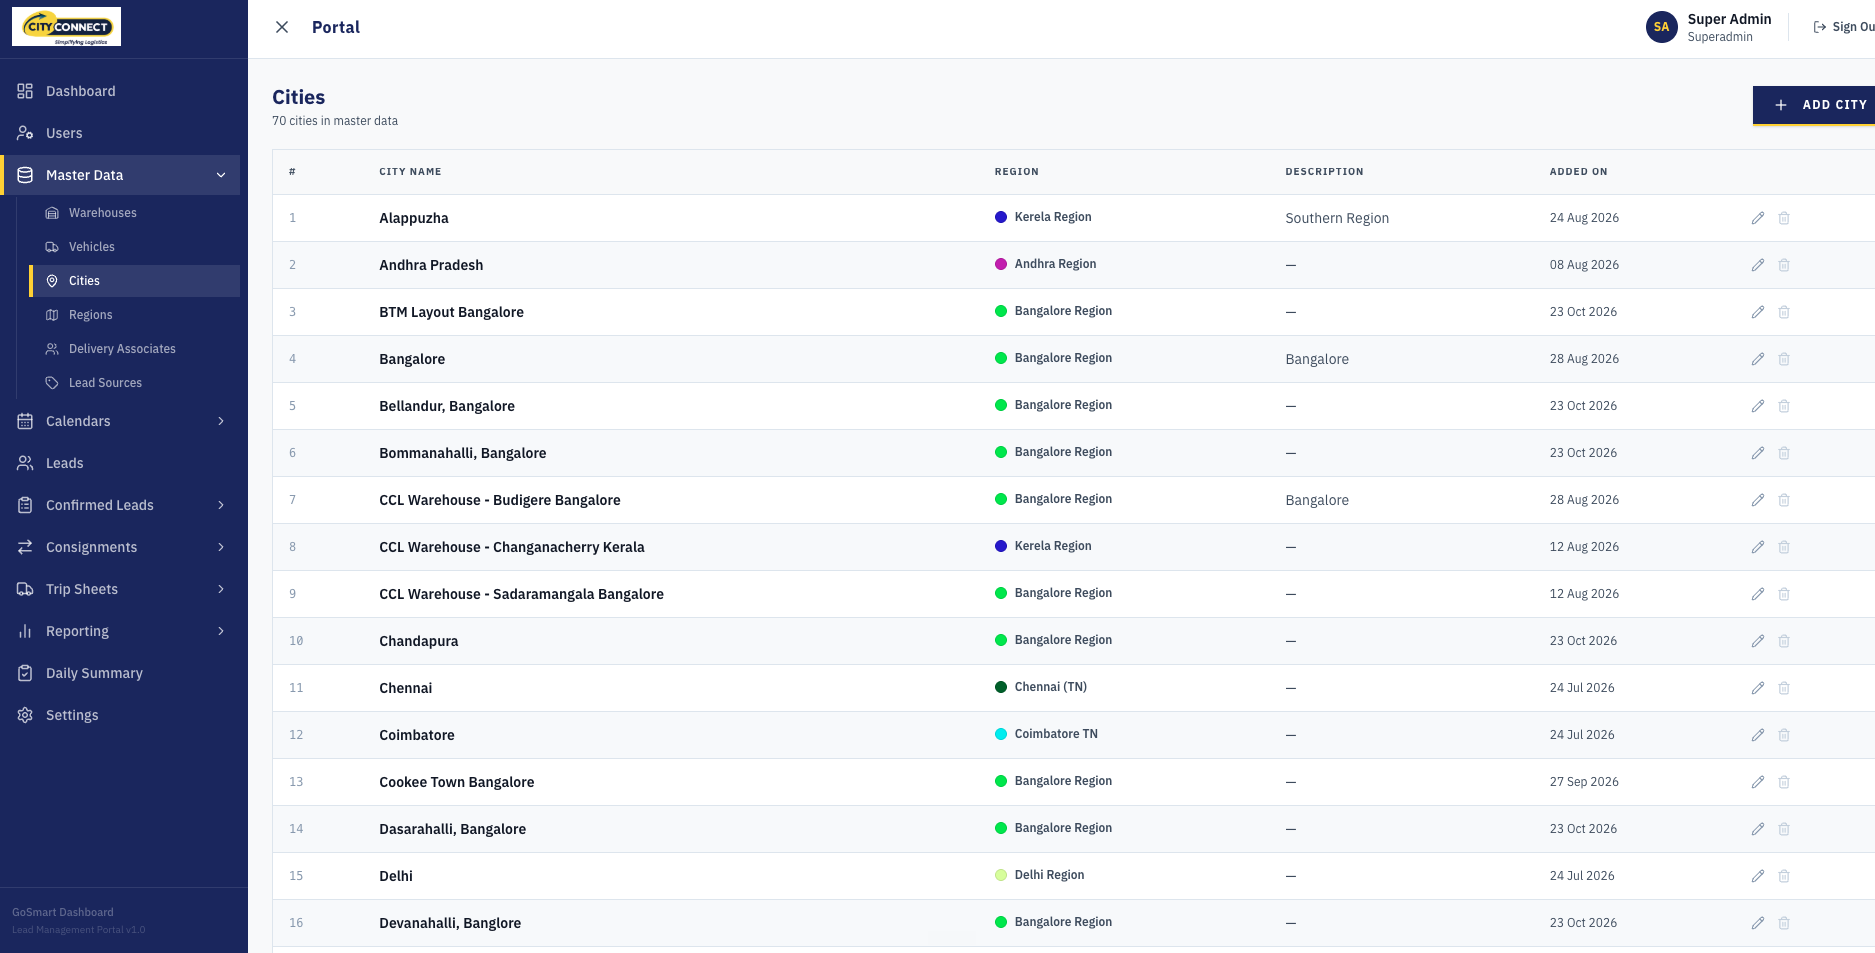
Task: Expand the Consignments menu
Action: point(122,547)
